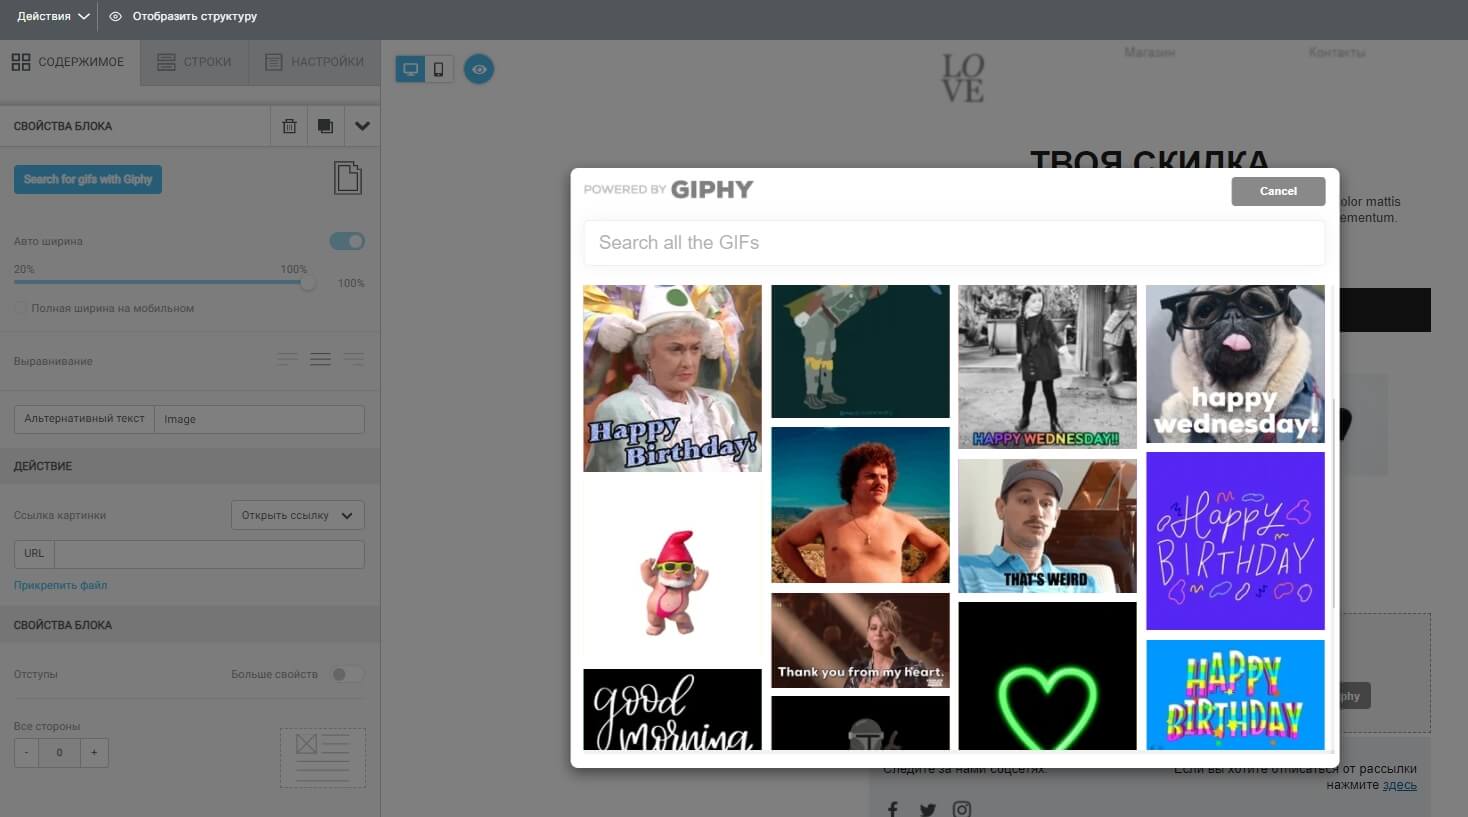Open the Открыть ссылку dropdown
Image resolution: width=1468 pixels, height=817 pixels.
pyautogui.click(x=297, y=515)
